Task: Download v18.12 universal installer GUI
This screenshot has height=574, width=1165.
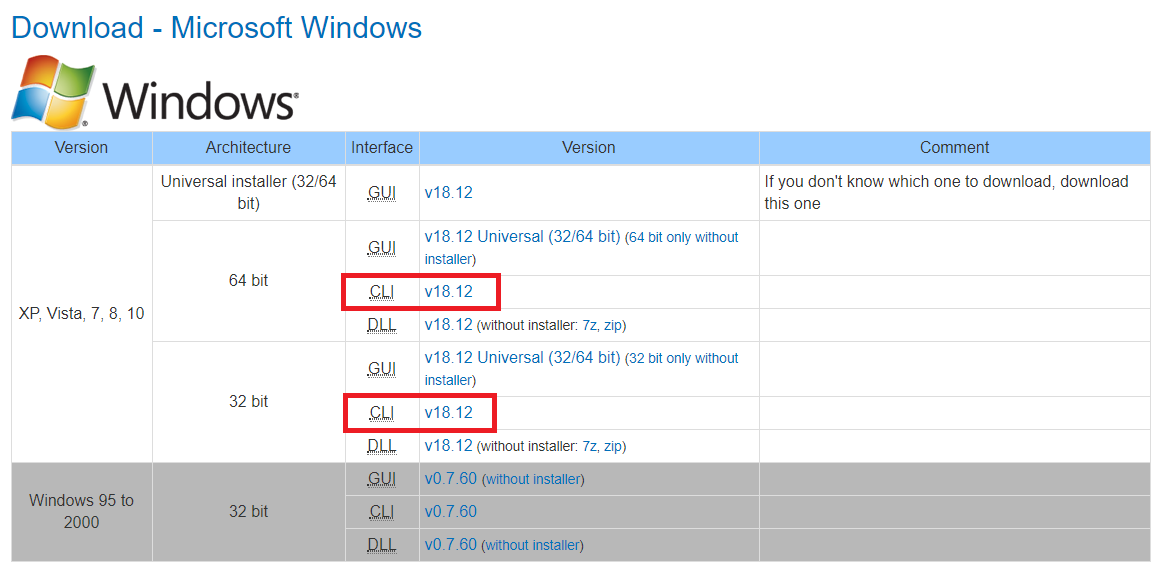Action: (448, 193)
